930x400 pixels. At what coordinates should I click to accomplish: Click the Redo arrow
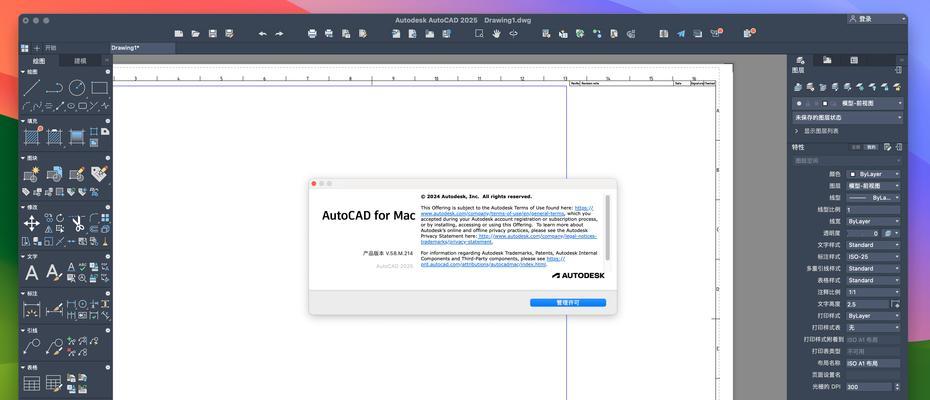pos(279,34)
